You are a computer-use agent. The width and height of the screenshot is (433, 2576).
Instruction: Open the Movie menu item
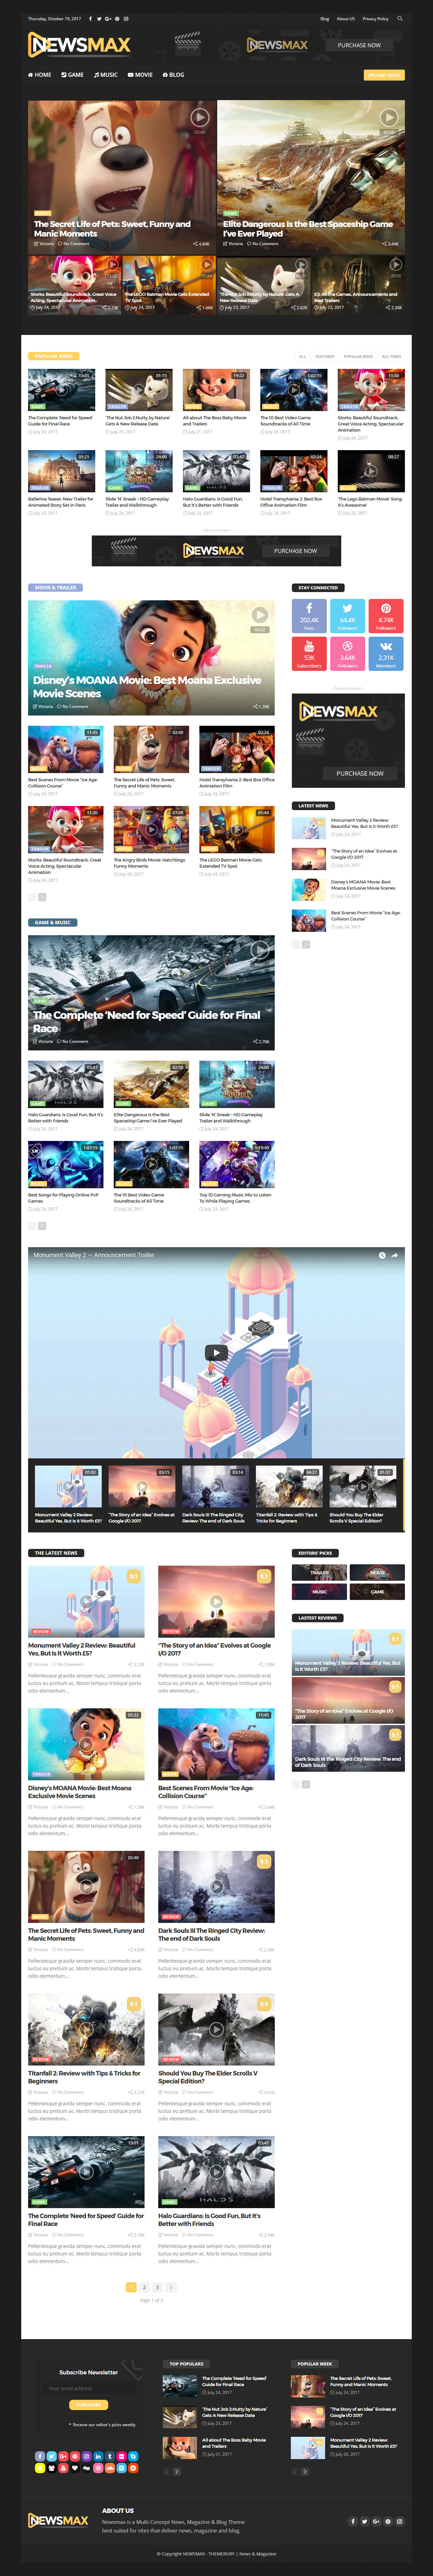(140, 75)
